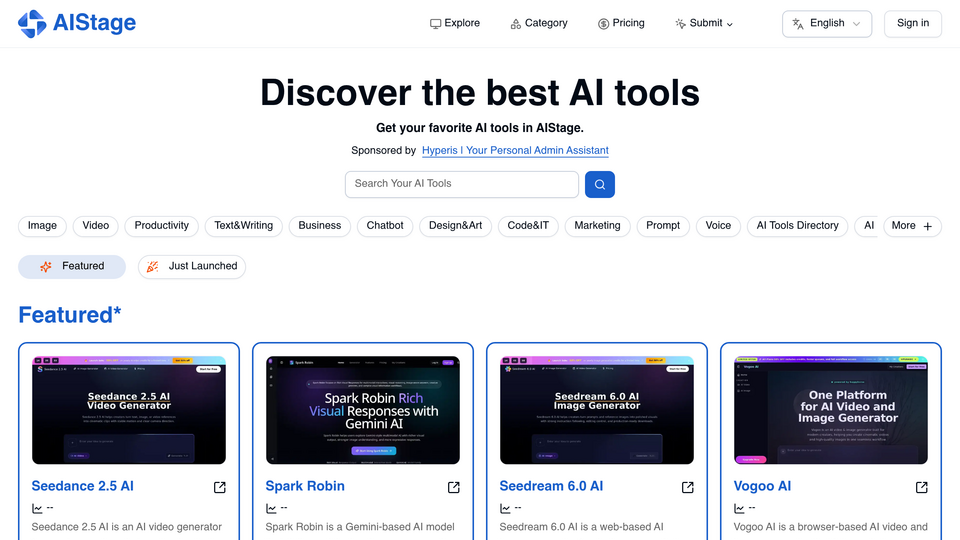960x540 pixels.
Task: Select the Design&Art category chip
Action: click(x=456, y=226)
